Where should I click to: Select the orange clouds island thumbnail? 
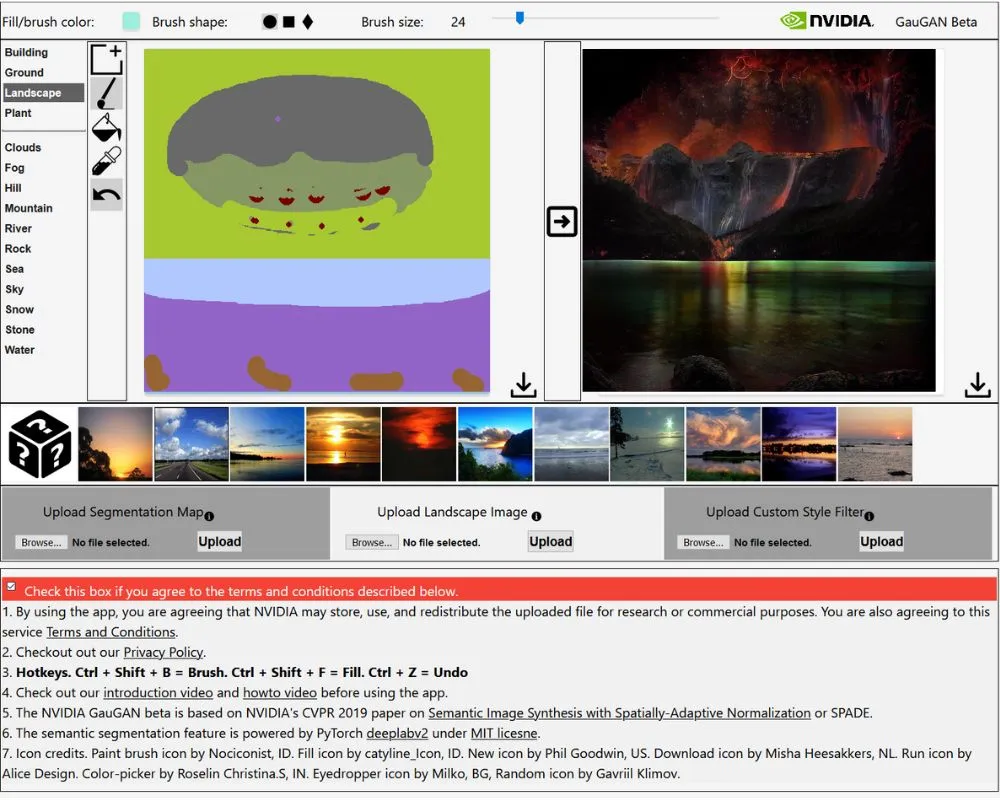[723, 444]
